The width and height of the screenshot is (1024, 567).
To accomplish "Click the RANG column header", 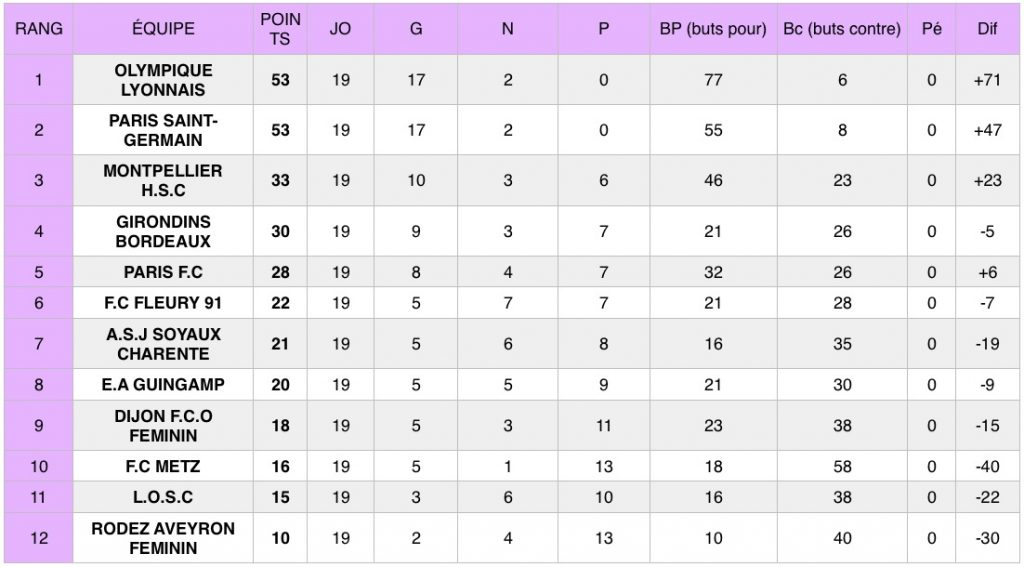I will coord(39,29).
